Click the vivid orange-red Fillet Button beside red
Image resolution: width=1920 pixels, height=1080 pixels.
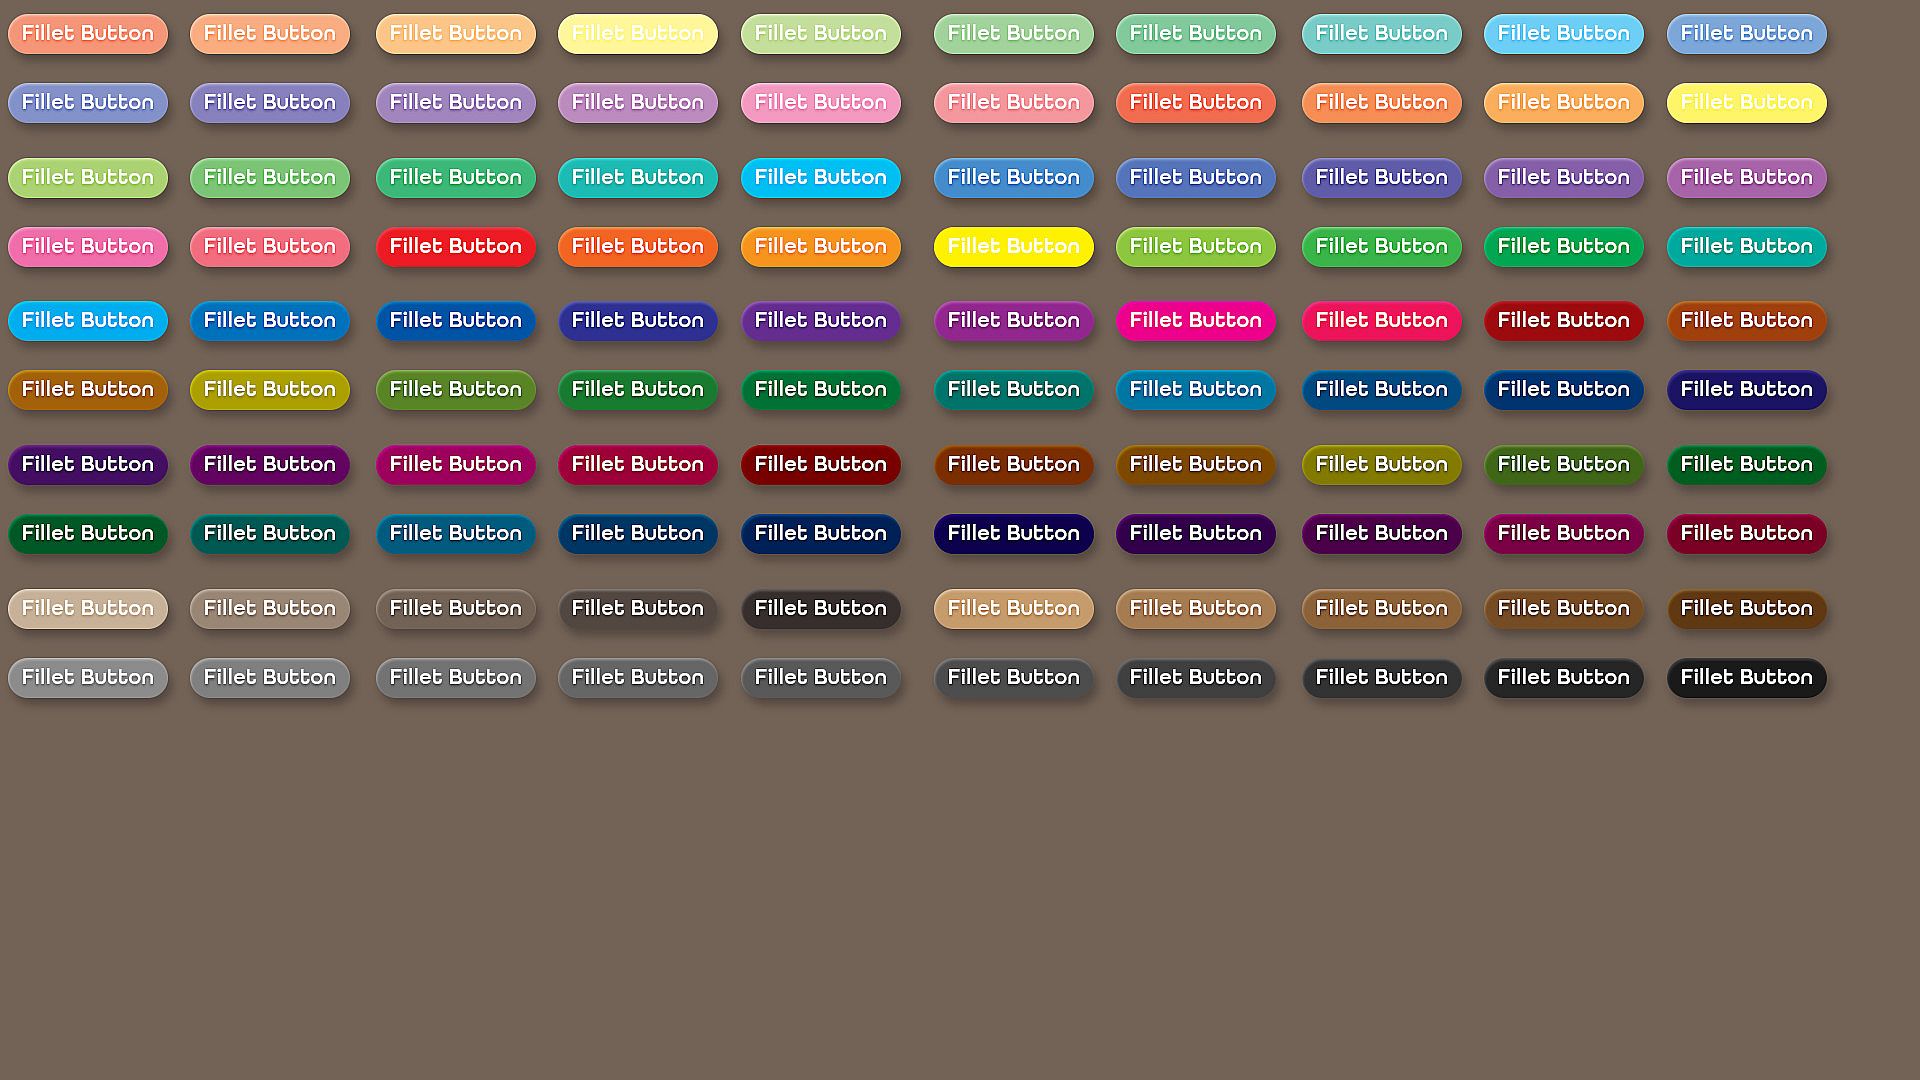[637, 246]
